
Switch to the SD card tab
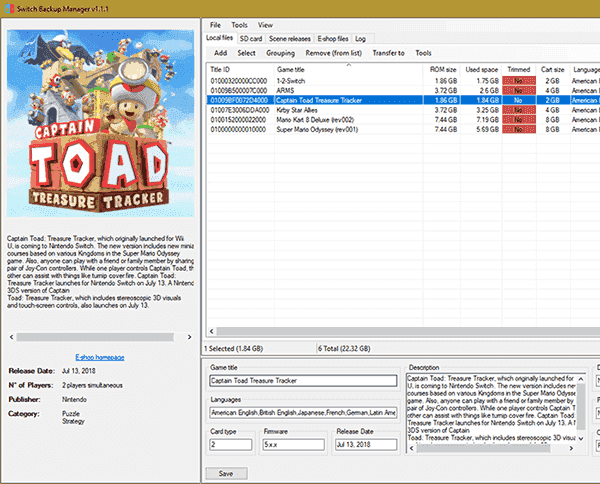tap(251, 39)
